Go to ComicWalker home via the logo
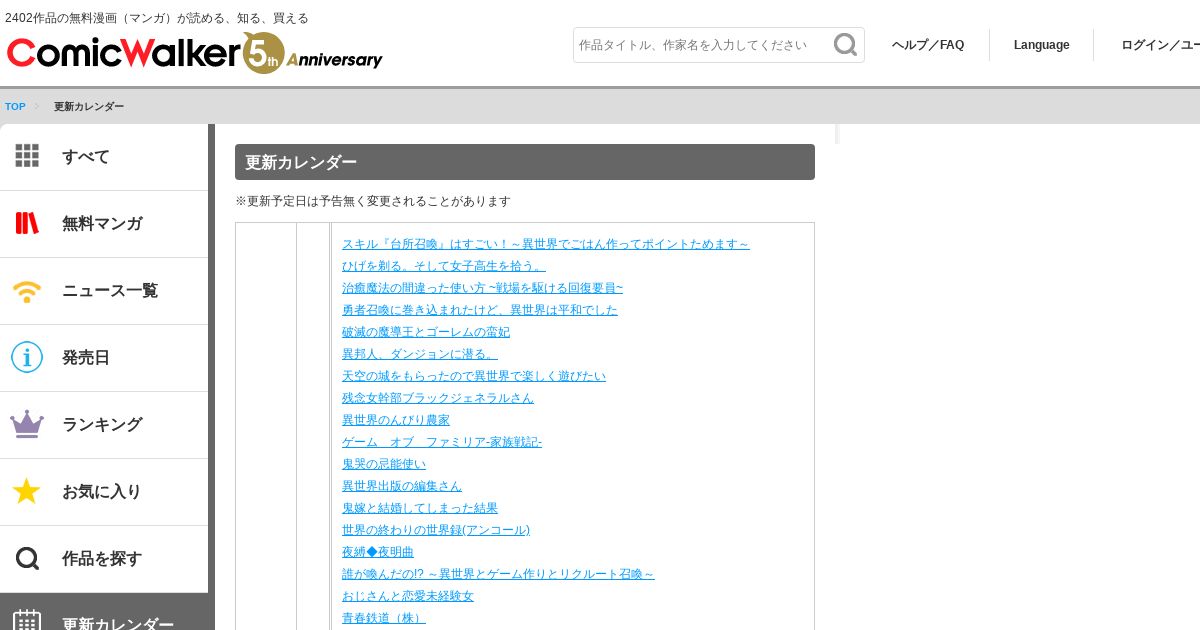The width and height of the screenshot is (1200, 630). (x=122, y=52)
